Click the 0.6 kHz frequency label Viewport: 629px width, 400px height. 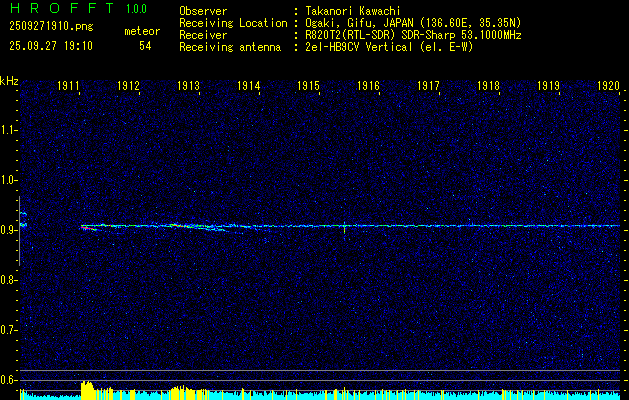click(x=9, y=380)
